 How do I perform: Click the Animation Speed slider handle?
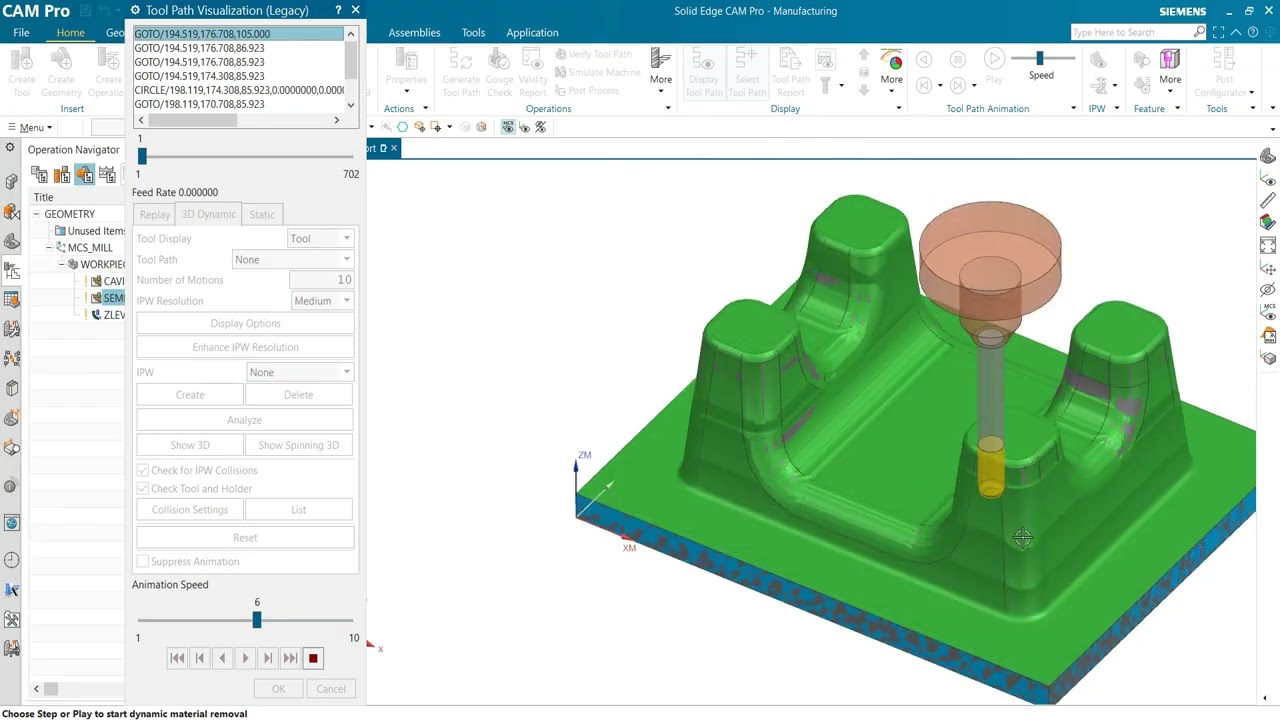tap(257, 620)
